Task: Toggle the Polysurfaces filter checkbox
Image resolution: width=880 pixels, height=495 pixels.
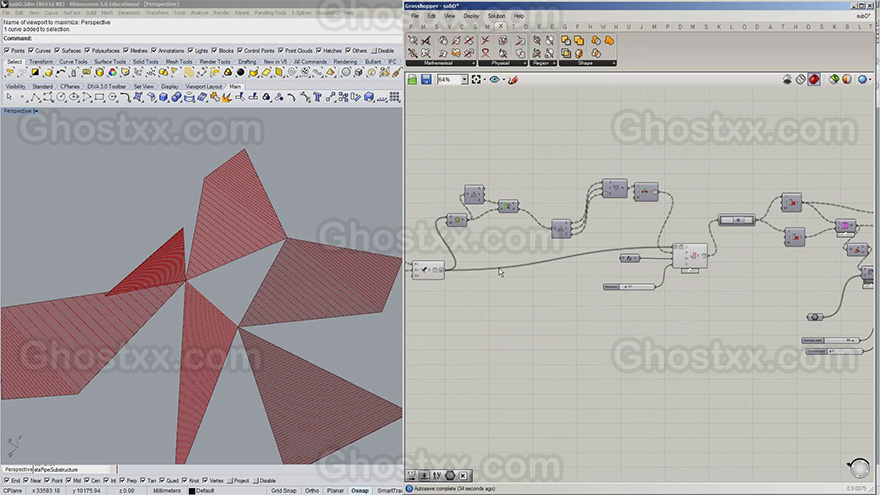Action: pyautogui.click(x=88, y=51)
